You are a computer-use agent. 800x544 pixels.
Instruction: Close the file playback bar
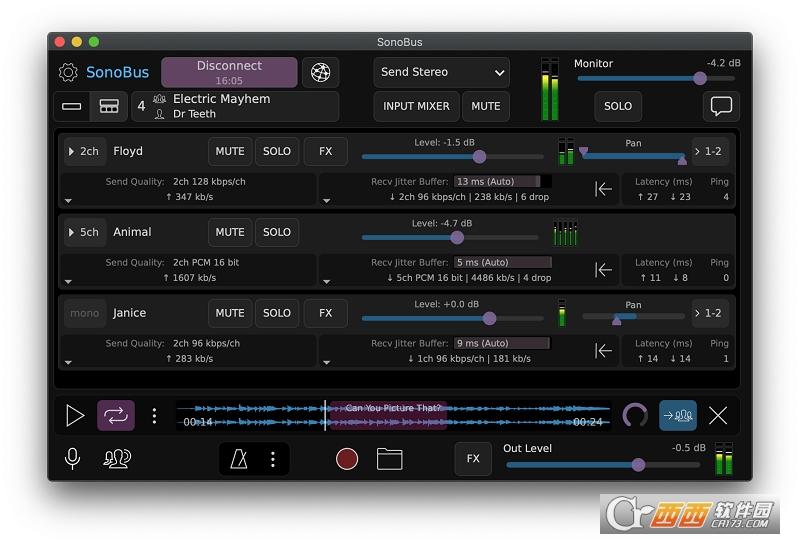pyautogui.click(x=718, y=416)
